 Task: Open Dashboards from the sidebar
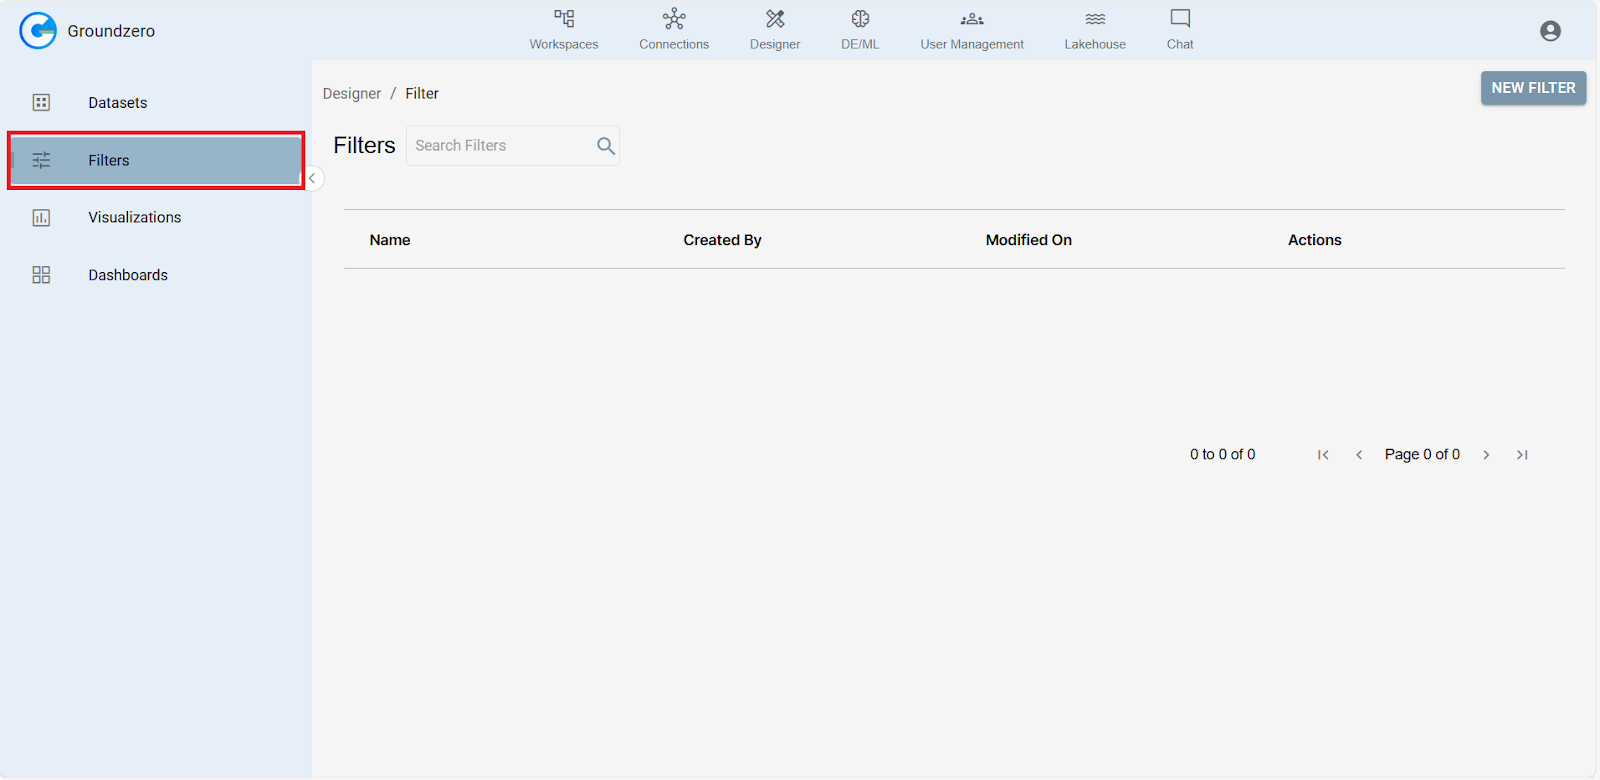(x=128, y=275)
